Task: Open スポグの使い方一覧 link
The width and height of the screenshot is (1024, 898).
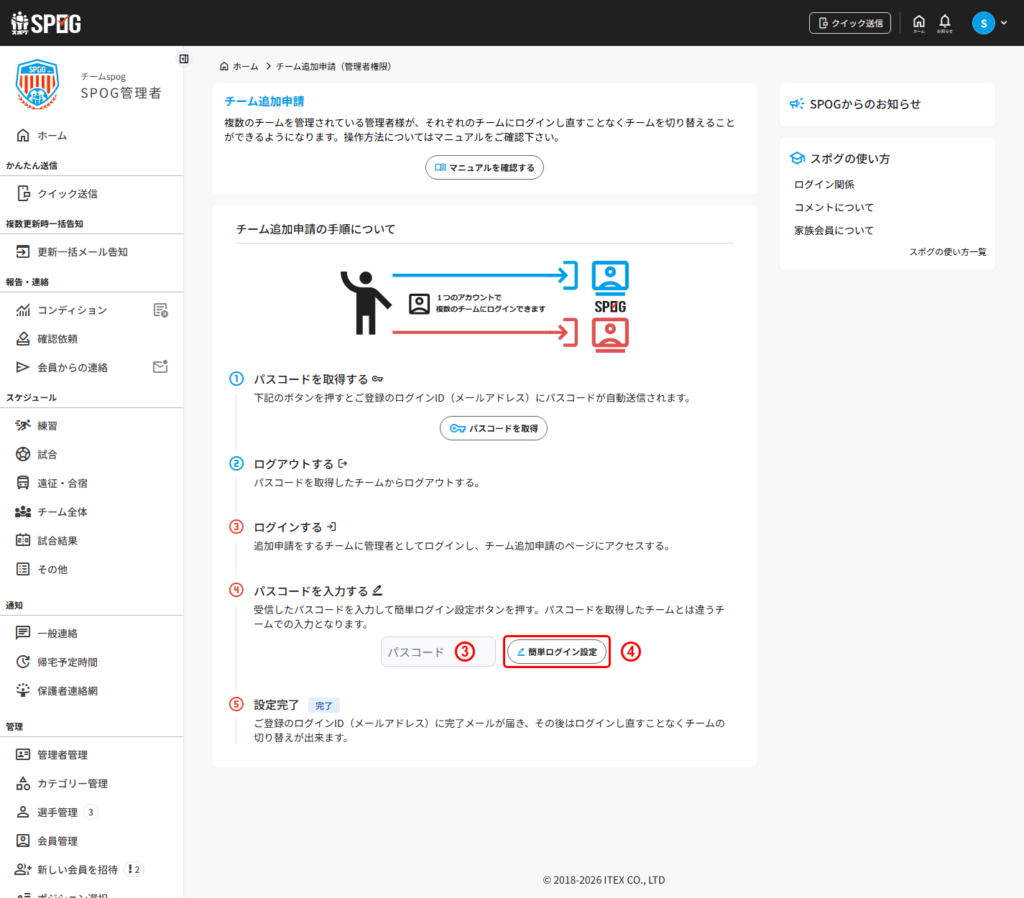Action: pos(948,252)
